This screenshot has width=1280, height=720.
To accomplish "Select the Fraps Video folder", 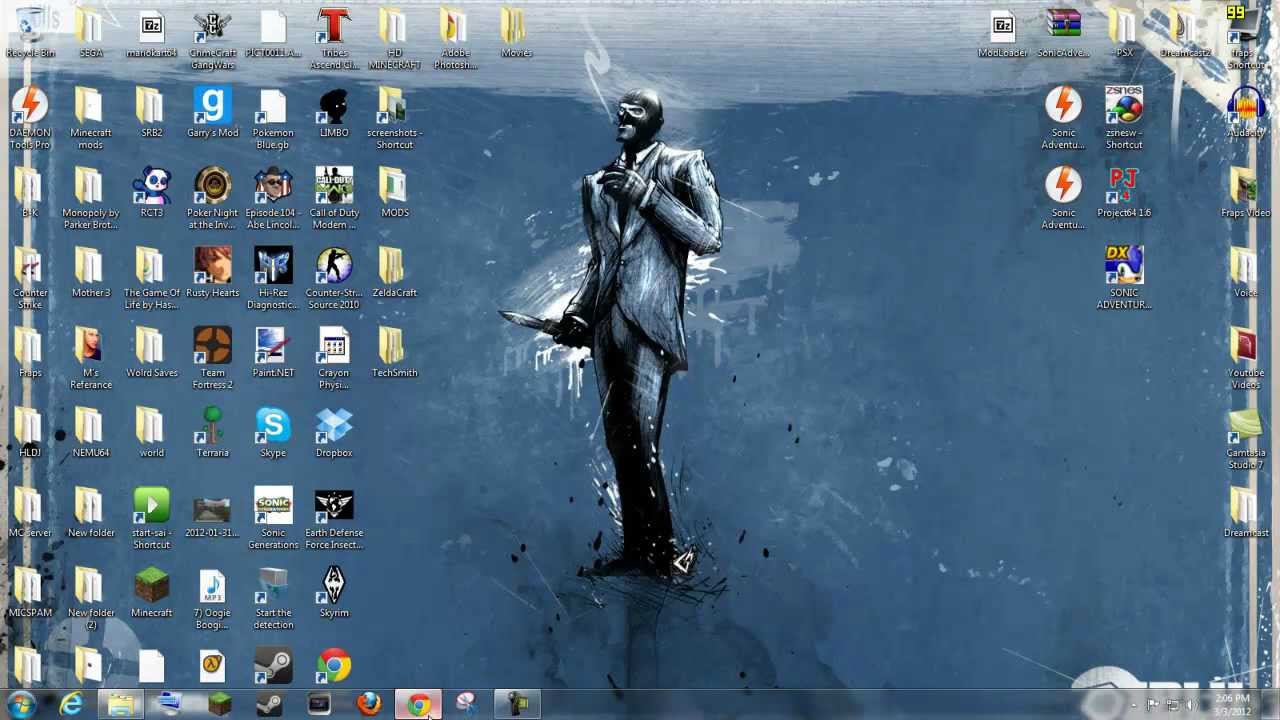I will tap(1246, 193).
